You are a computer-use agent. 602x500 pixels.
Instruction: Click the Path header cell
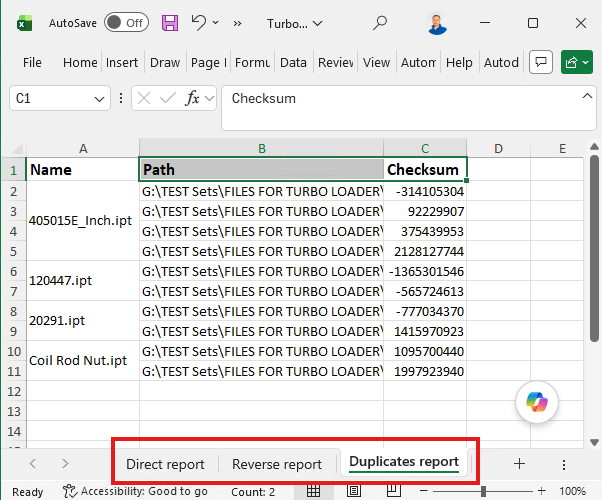click(261, 169)
